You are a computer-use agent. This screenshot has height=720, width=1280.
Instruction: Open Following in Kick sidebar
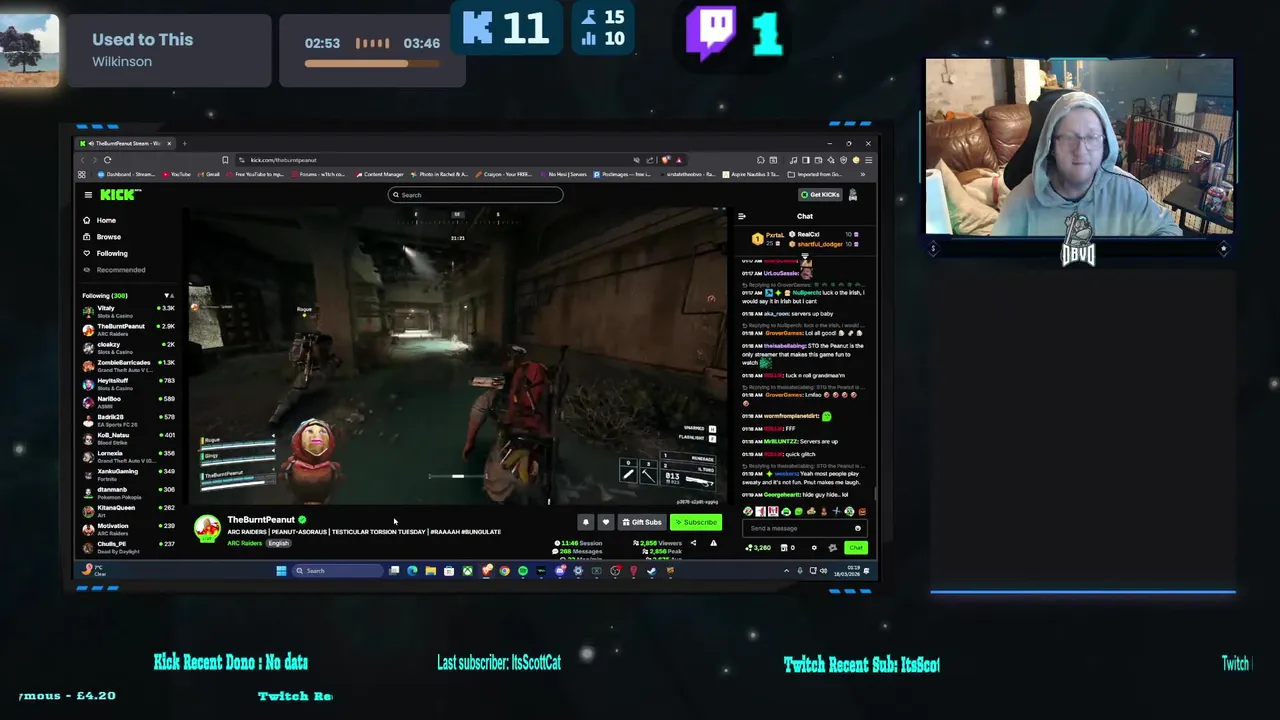click(x=111, y=253)
